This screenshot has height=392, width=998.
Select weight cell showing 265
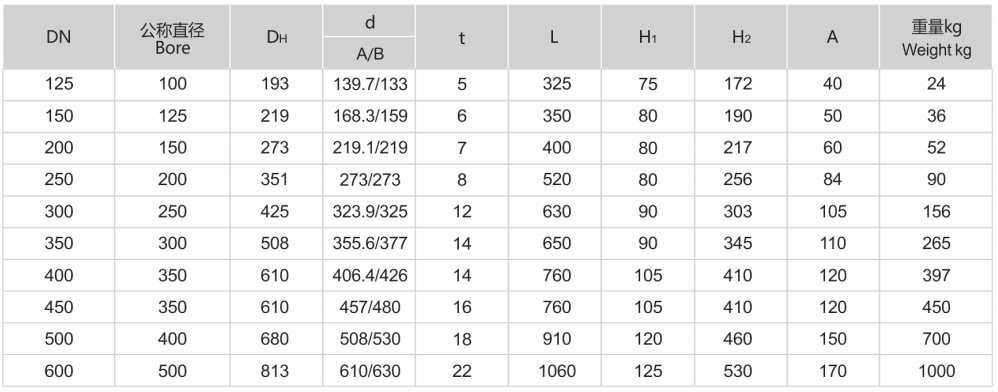(936, 244)
